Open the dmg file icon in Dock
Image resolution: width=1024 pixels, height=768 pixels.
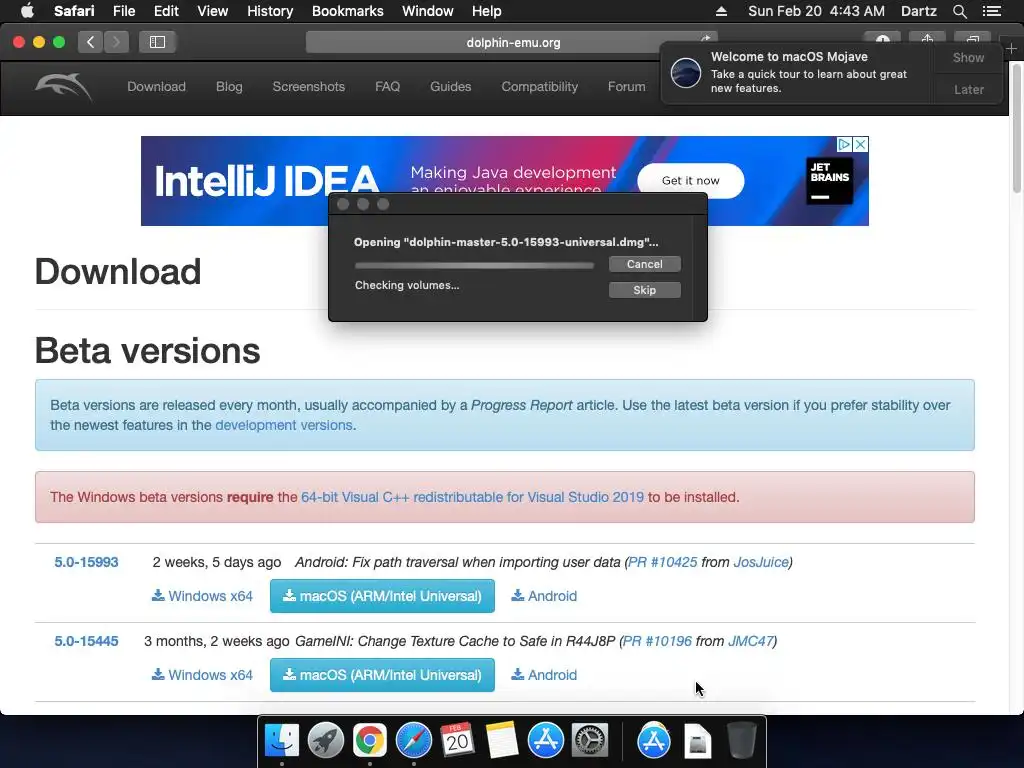pos(697,741)
